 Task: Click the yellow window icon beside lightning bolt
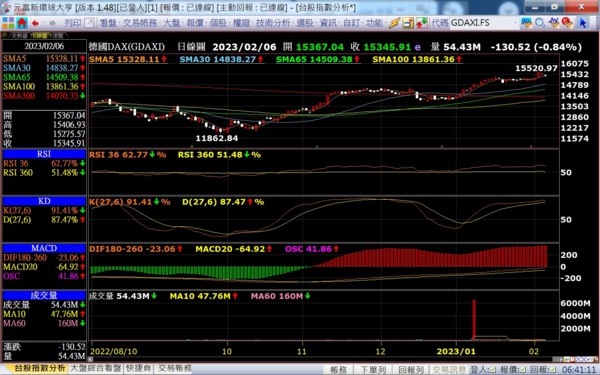pyautogui.click(x=408, y=23)
